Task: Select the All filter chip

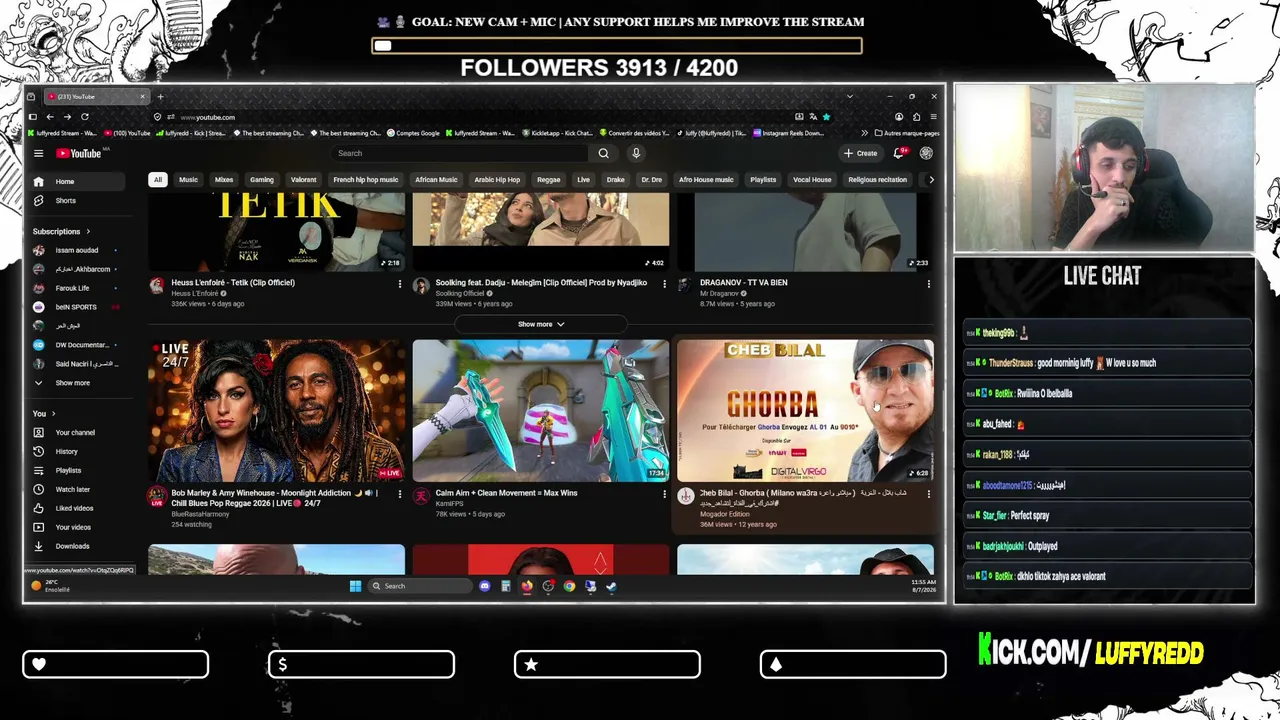Action: click(157, 180)
